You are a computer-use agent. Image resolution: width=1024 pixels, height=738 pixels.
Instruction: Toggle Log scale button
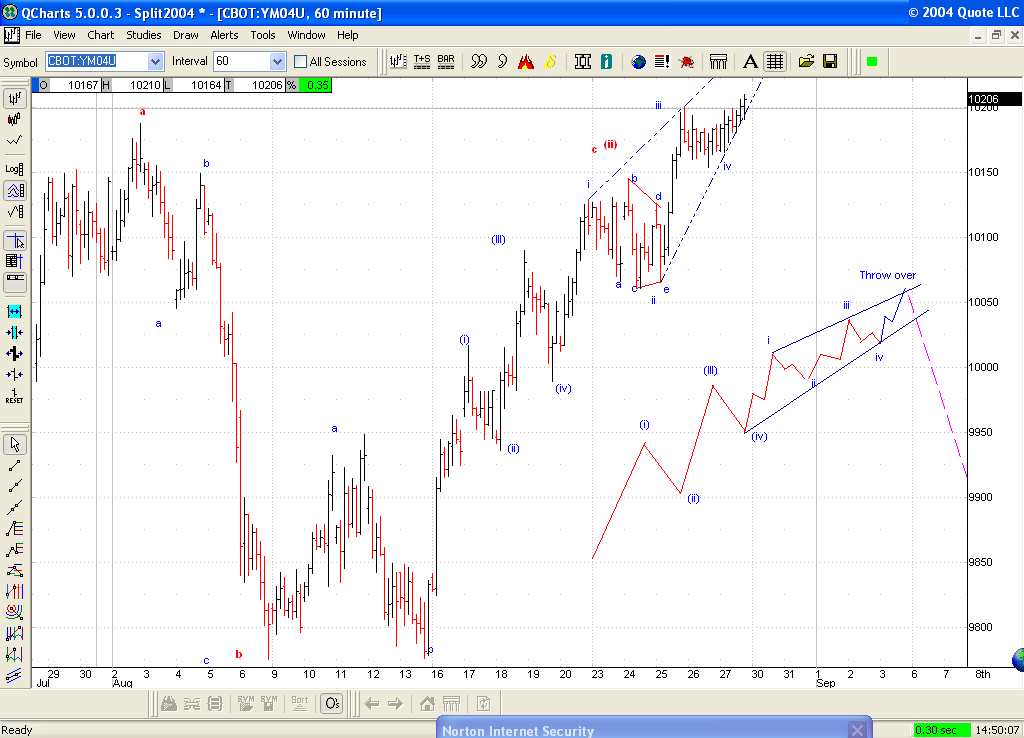click(x=14, y=169)
